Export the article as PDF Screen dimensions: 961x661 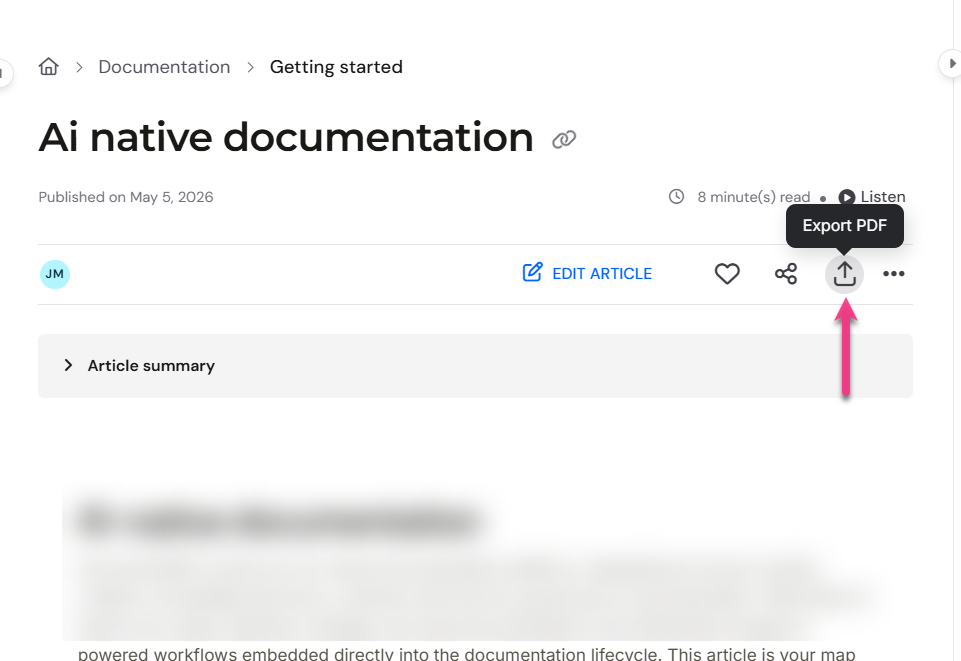tap(844, 274)
